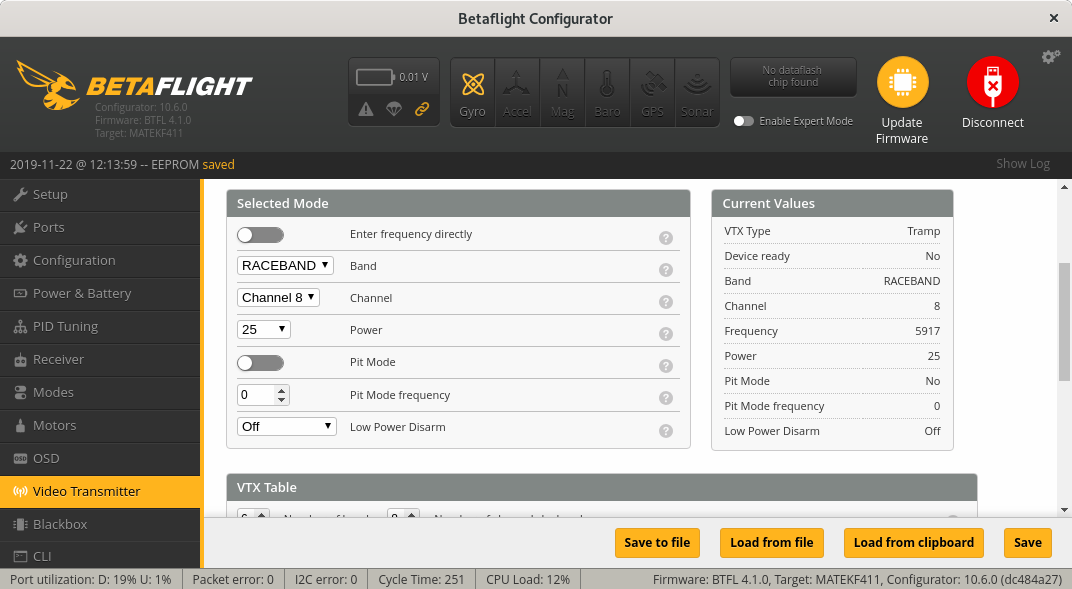The width and height of the screenshot is (1072, 589).
Task: Open the Ports tab
Action: (x=100, y=228)
